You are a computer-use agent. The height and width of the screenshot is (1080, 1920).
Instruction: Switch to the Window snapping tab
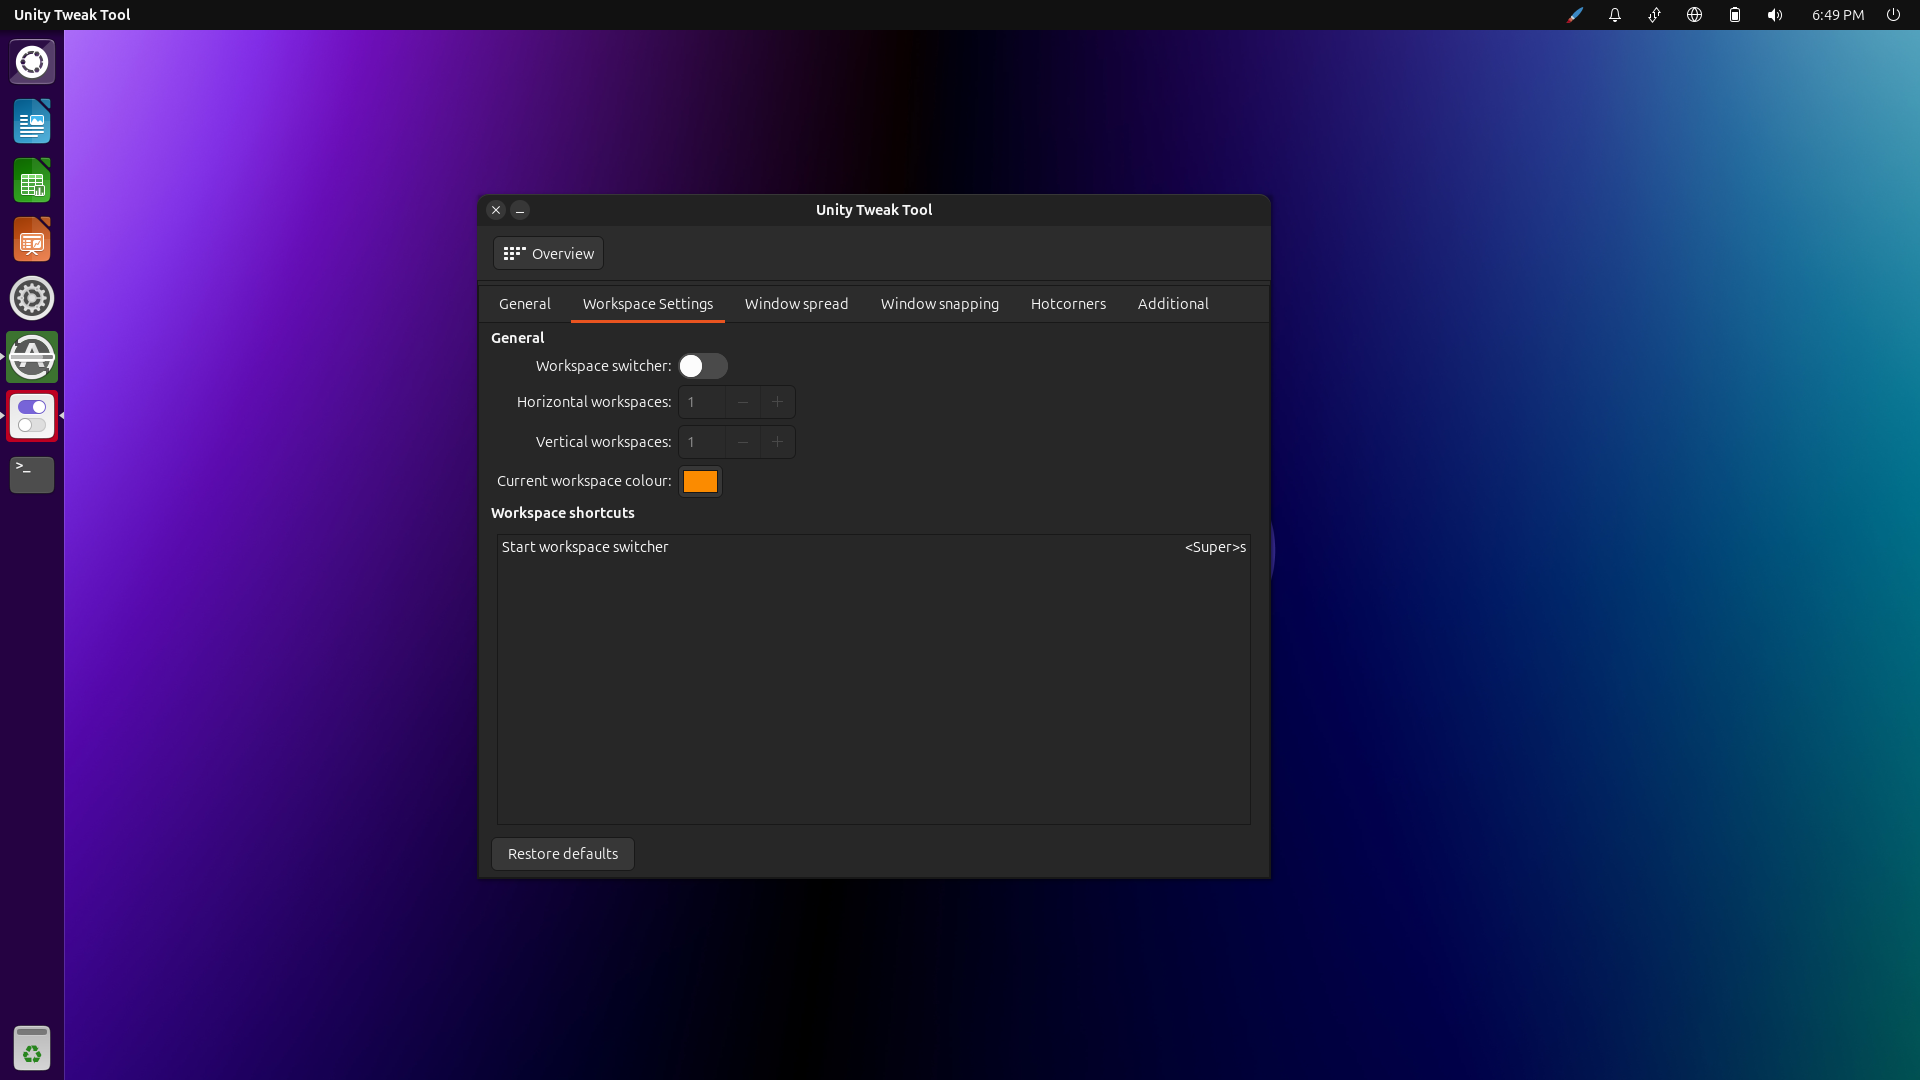click(939, 304)
